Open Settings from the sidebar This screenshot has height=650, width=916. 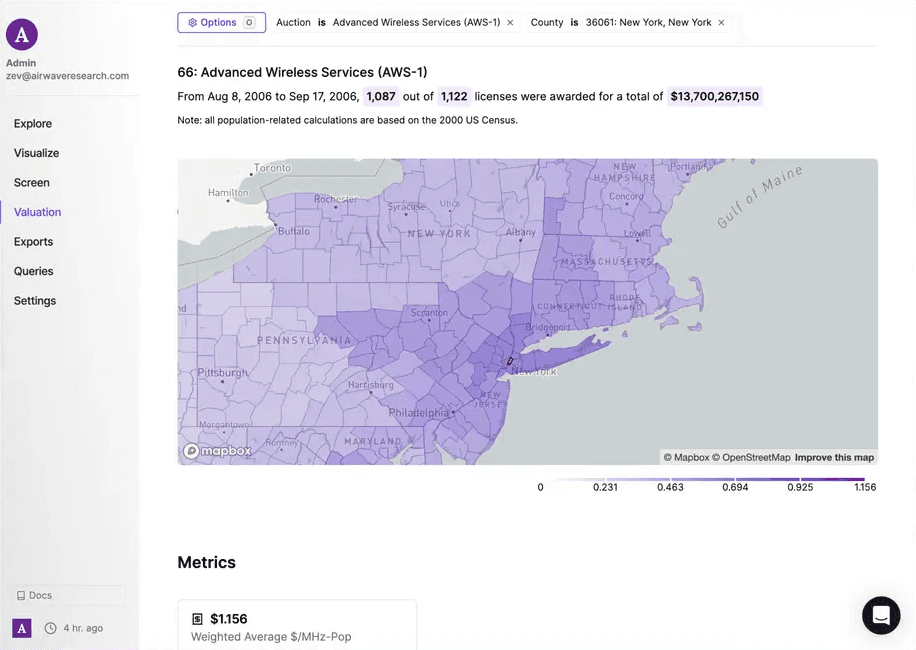click(x=35, y=301)
